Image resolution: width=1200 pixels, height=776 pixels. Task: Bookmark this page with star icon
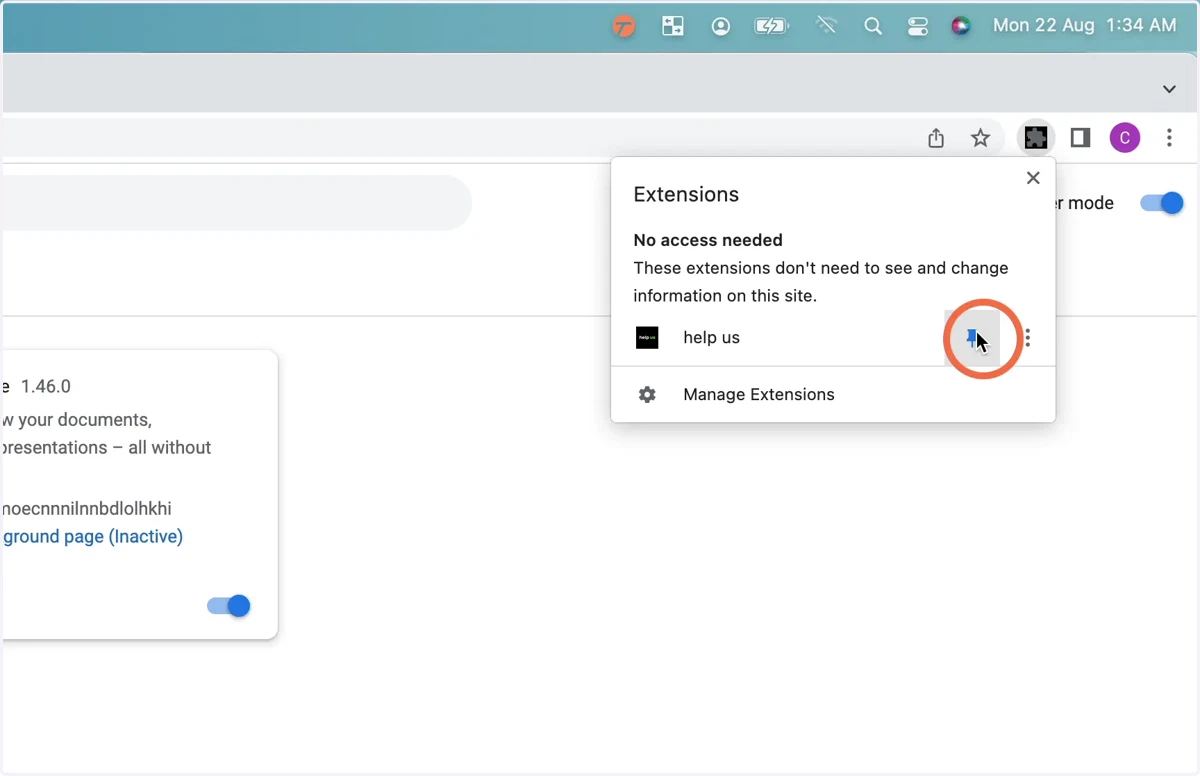(981, 138)
